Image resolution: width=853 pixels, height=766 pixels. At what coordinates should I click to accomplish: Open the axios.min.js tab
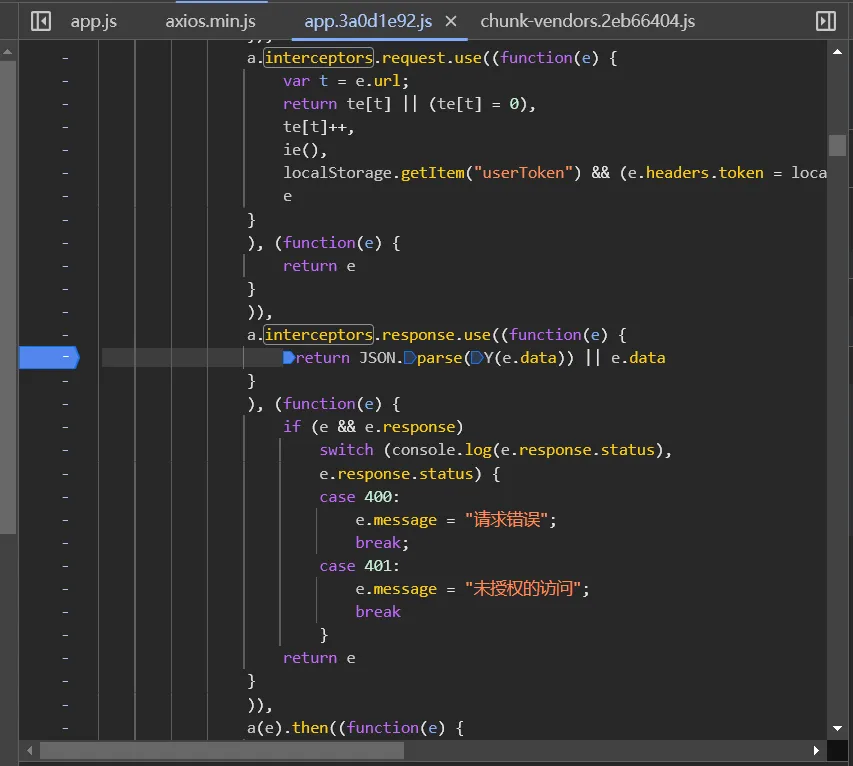[x=211, y=21]
